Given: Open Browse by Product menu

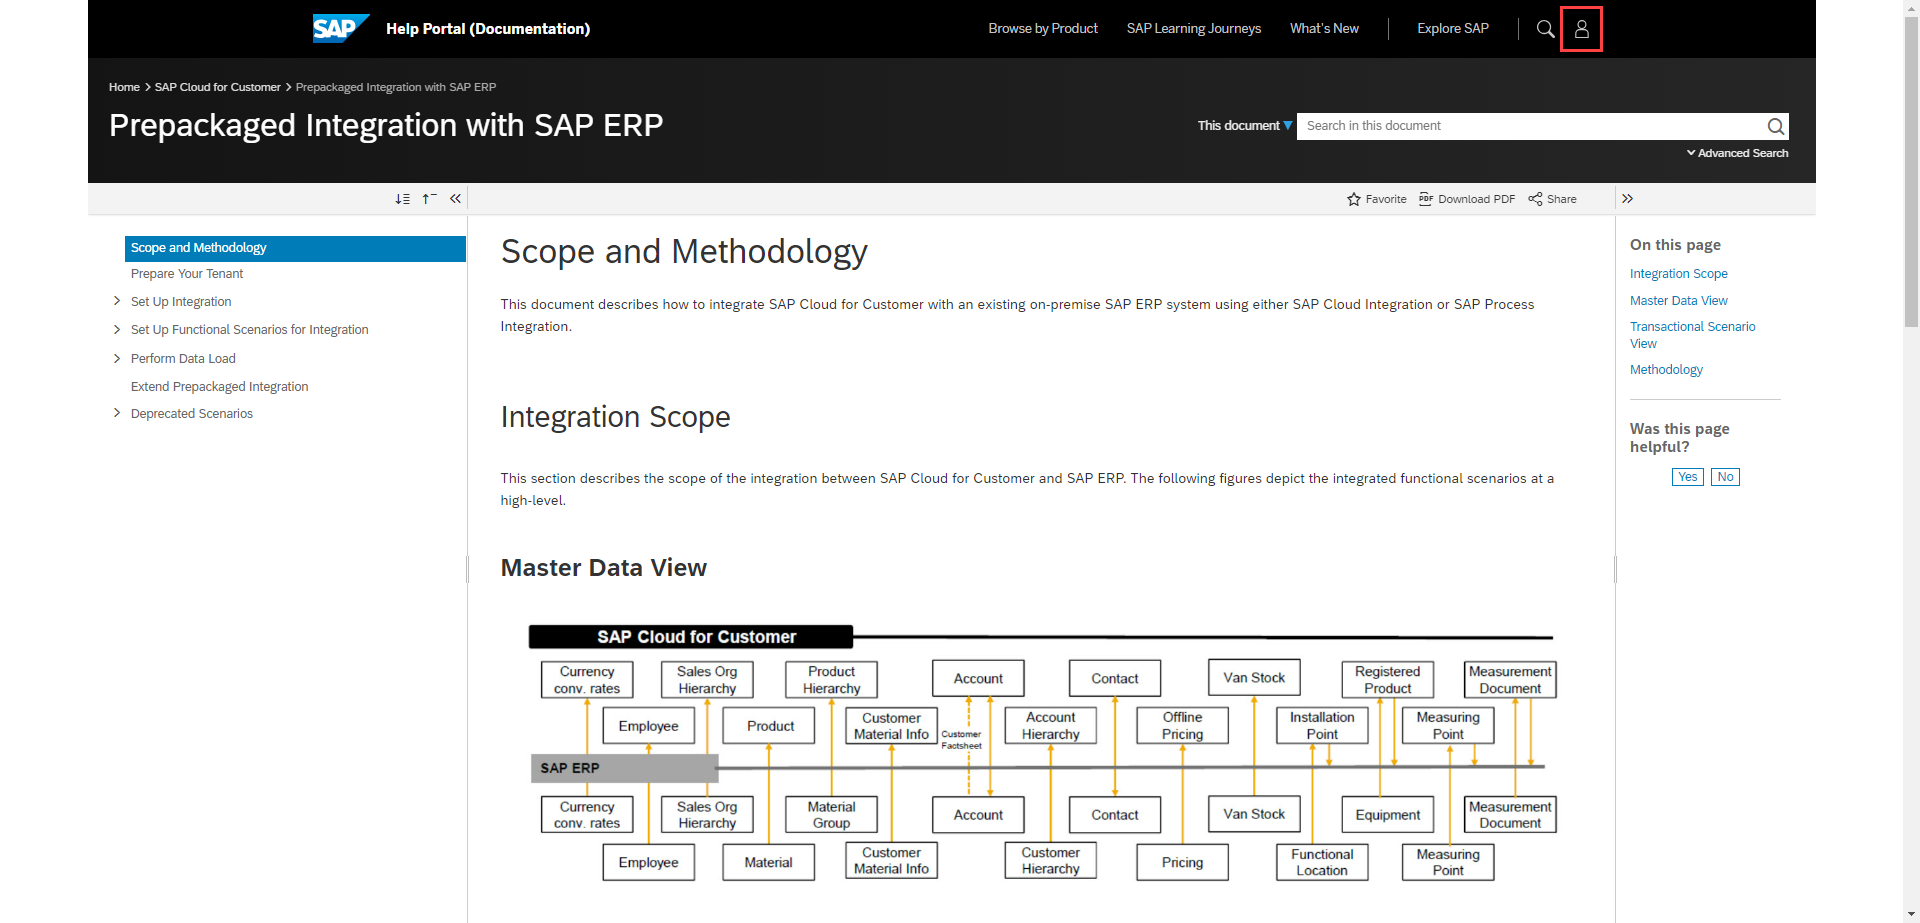Looking at the screenshot, I should (1043, 28).
